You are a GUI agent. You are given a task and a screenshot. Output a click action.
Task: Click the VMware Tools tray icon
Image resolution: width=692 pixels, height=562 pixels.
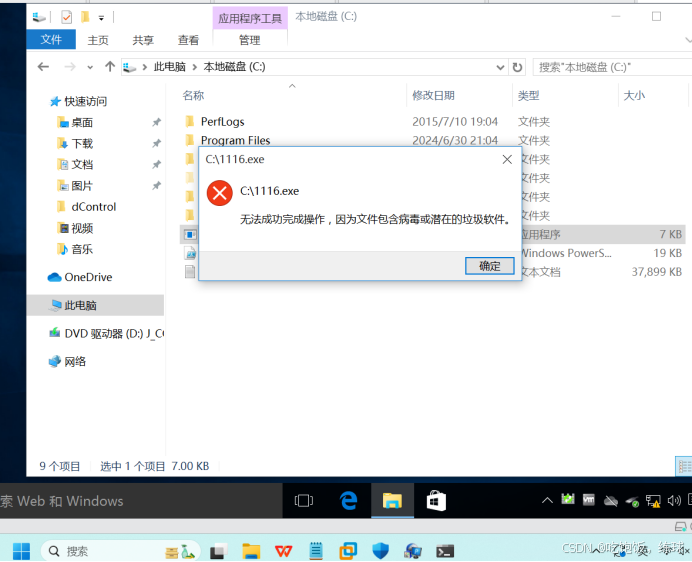tap(589, 500)
